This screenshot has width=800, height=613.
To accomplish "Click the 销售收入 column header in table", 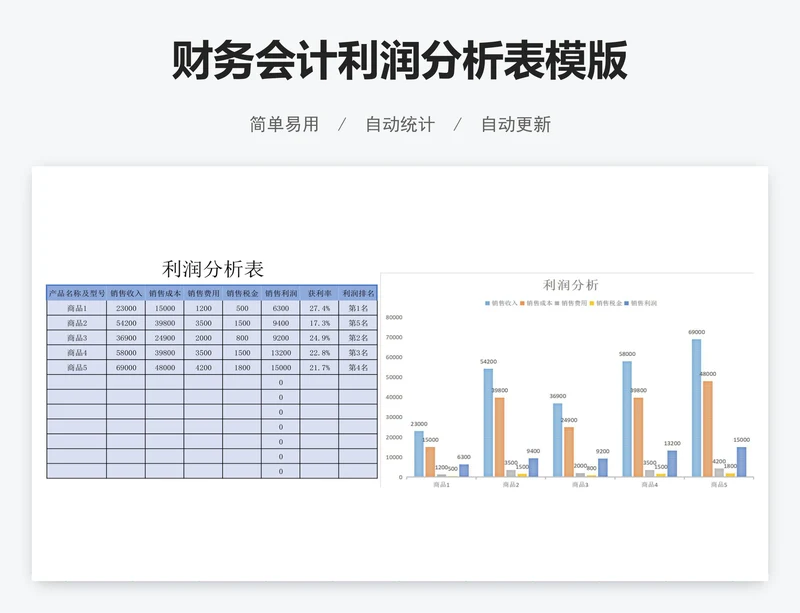I will point(126,293).
